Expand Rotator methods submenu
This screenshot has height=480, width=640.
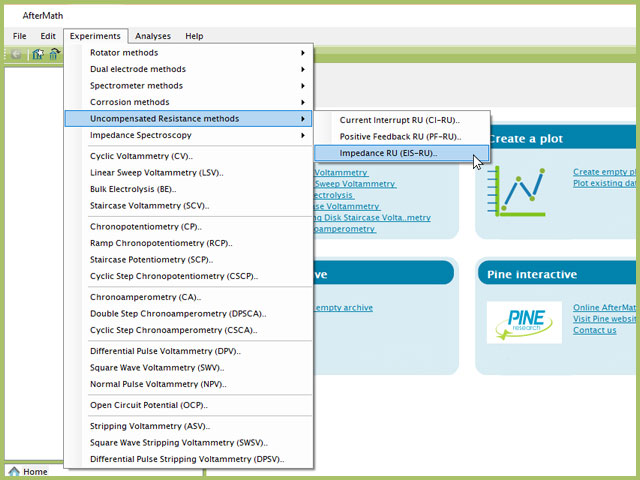(x=189, y=53)
